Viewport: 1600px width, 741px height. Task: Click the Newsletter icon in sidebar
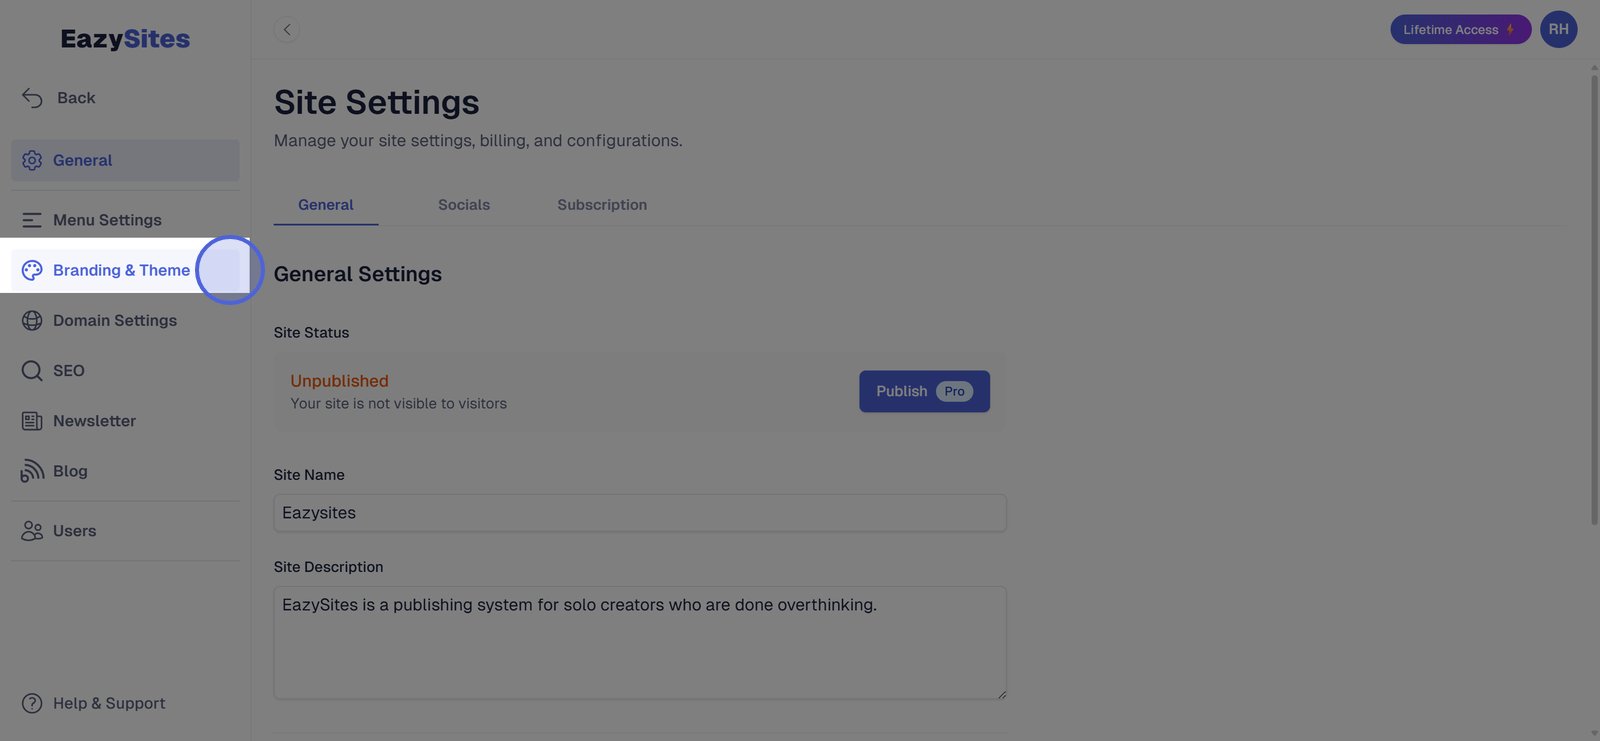coord(32,421)
